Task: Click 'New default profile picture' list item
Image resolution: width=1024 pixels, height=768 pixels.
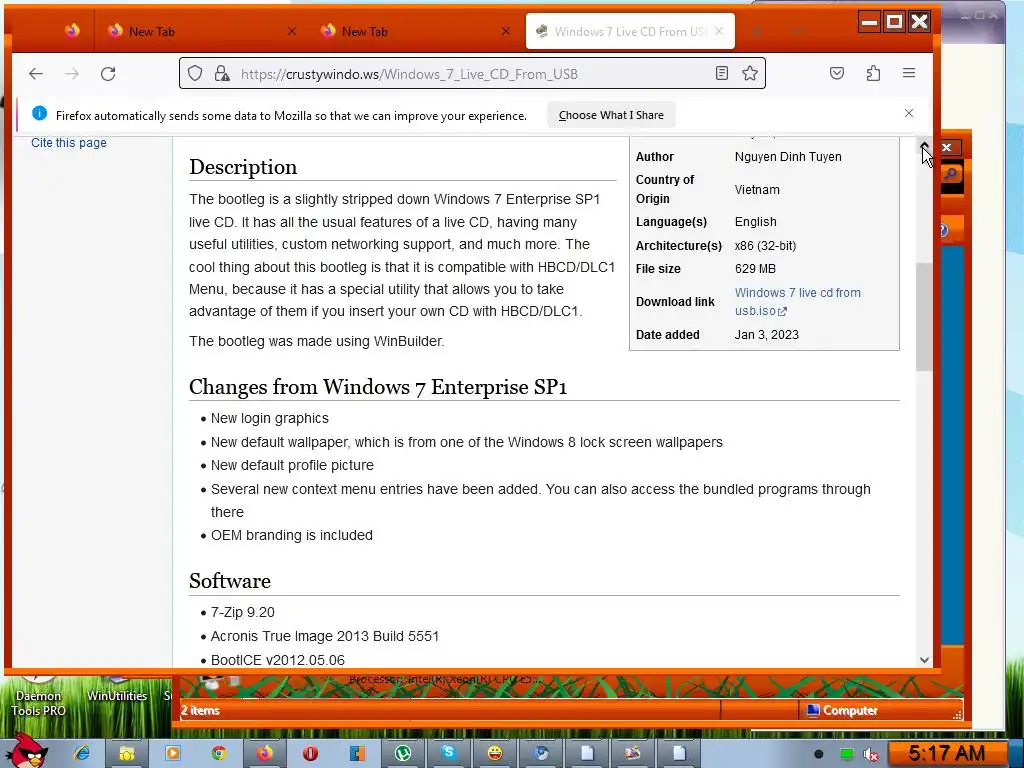Action: coord(292,465)
